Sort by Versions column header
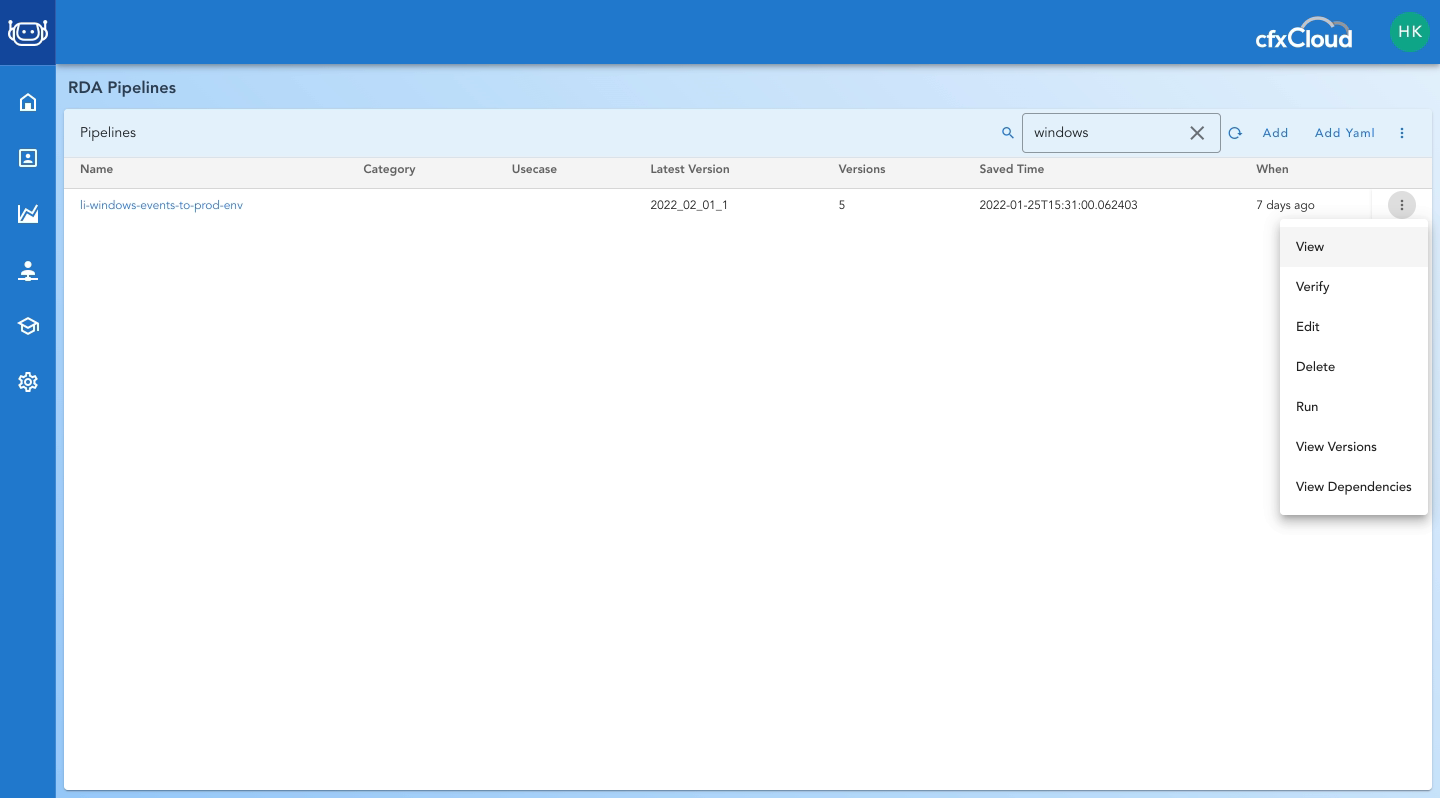 pyautogui.click(x=862, y=169)
